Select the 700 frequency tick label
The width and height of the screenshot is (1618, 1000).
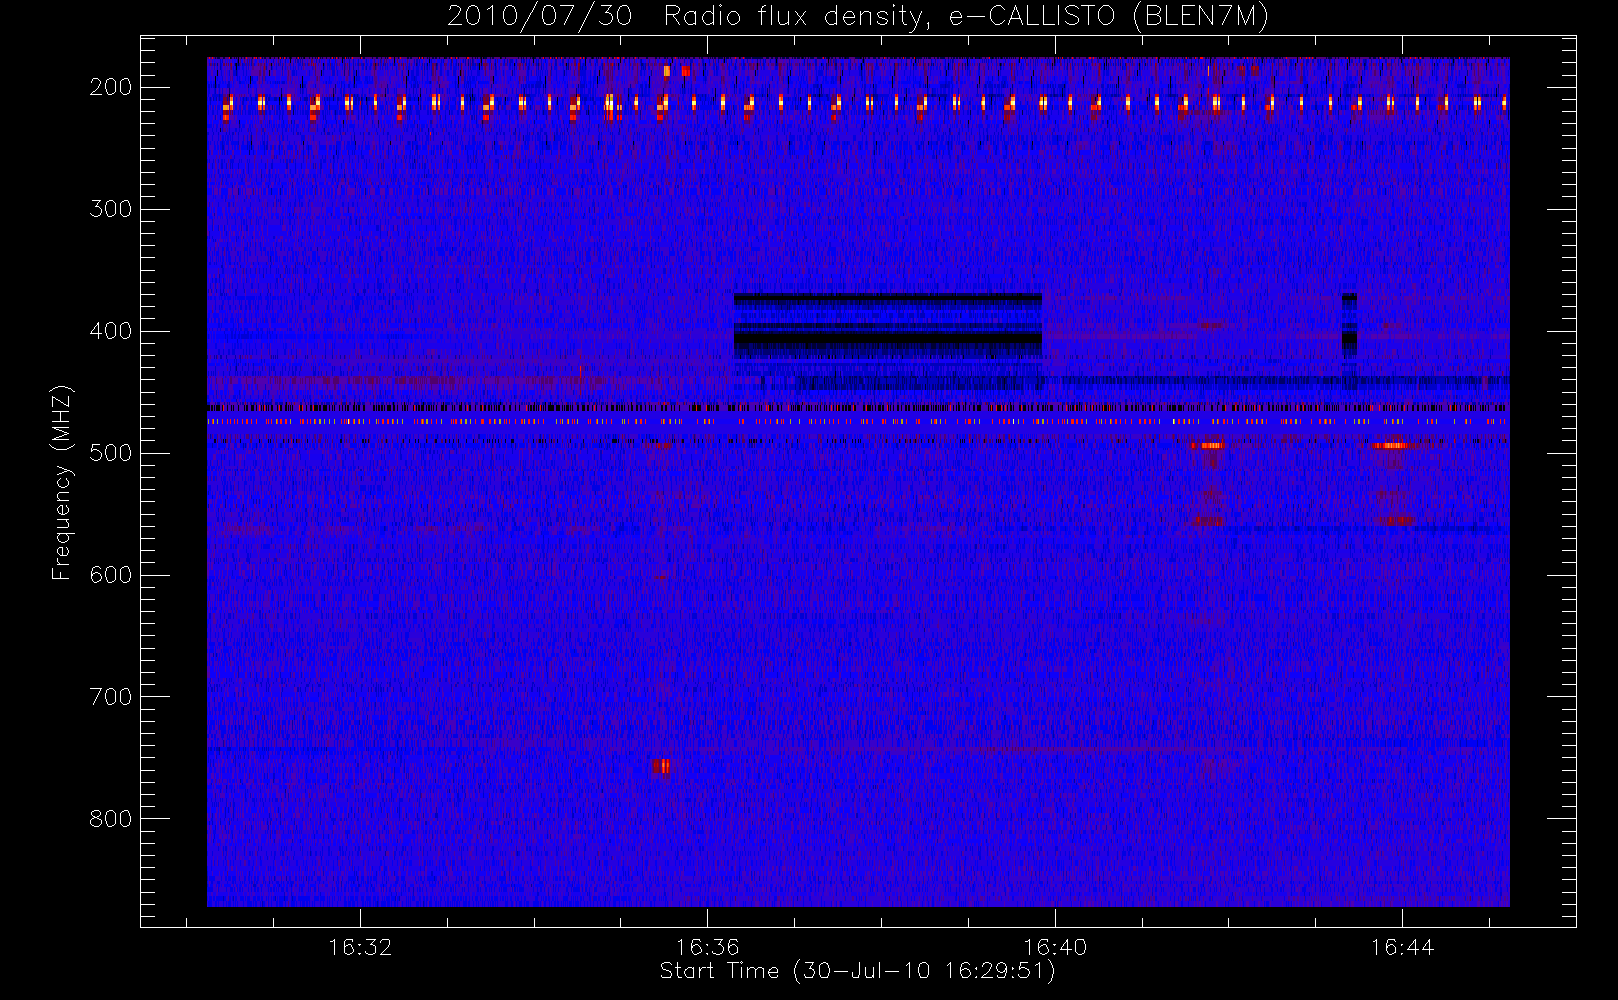pos(111,697)
